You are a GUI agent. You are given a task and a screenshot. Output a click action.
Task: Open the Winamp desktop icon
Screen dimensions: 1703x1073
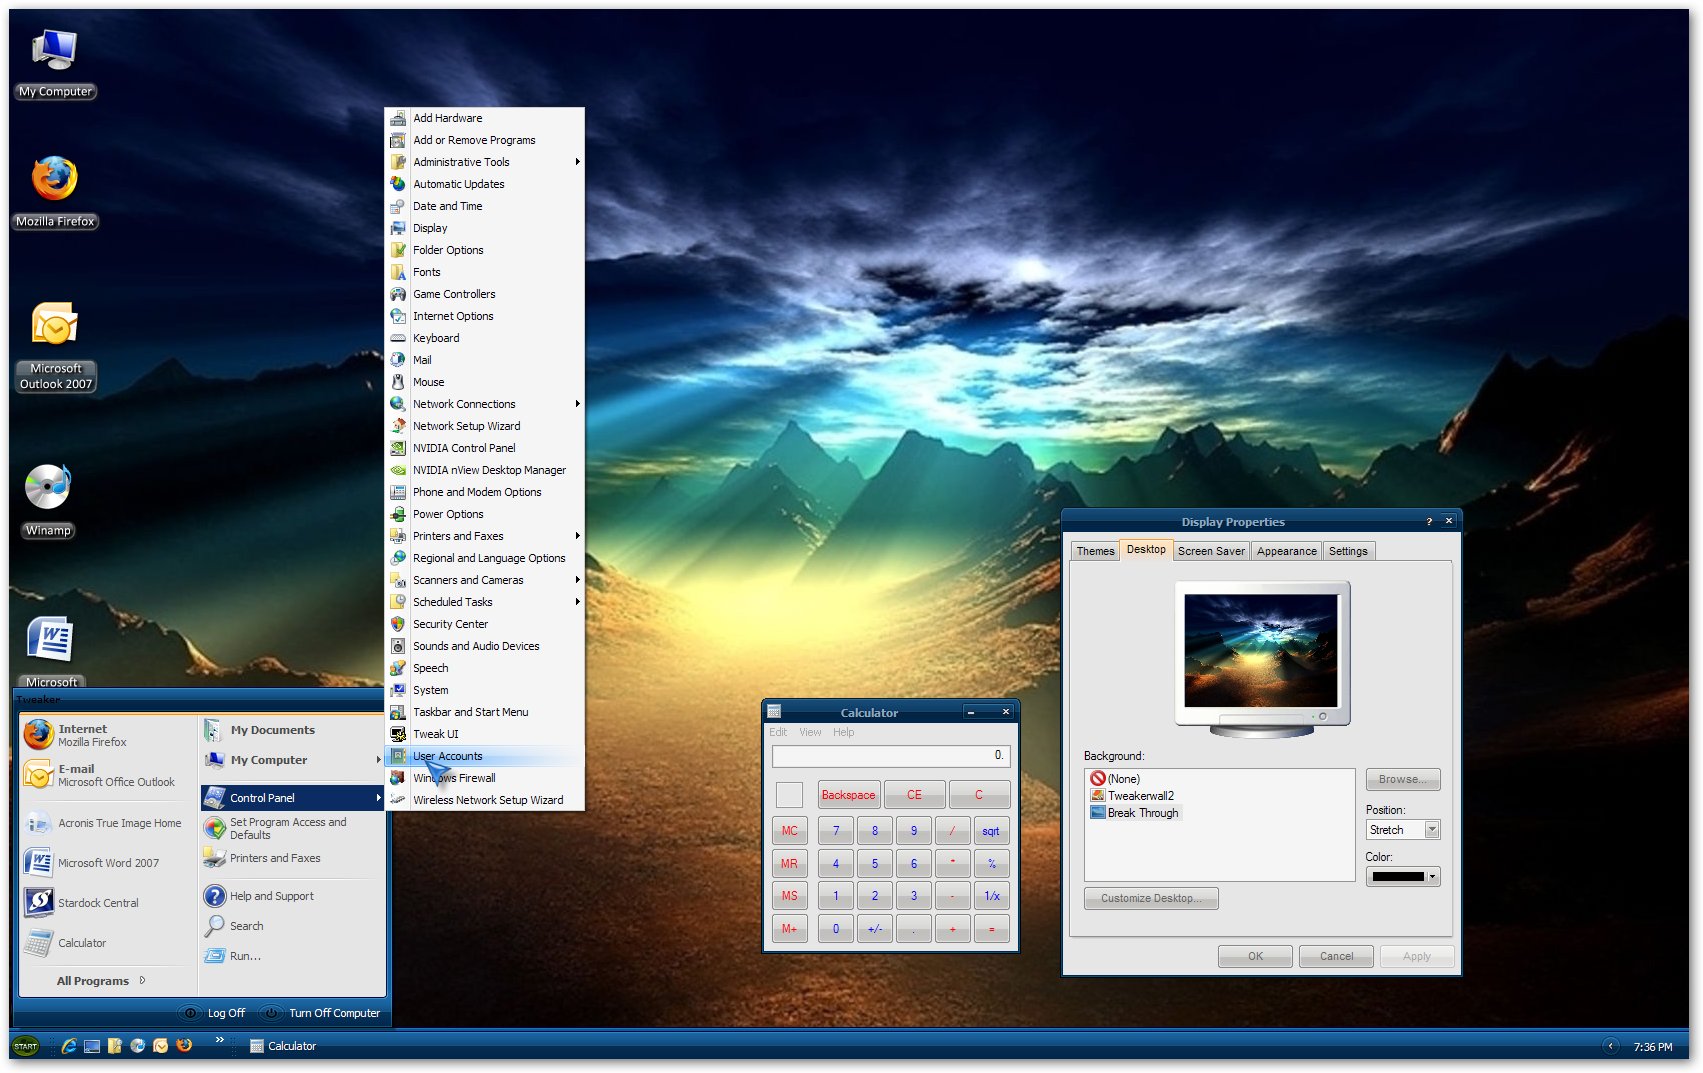pyautogui.click(x=48, y=489)
